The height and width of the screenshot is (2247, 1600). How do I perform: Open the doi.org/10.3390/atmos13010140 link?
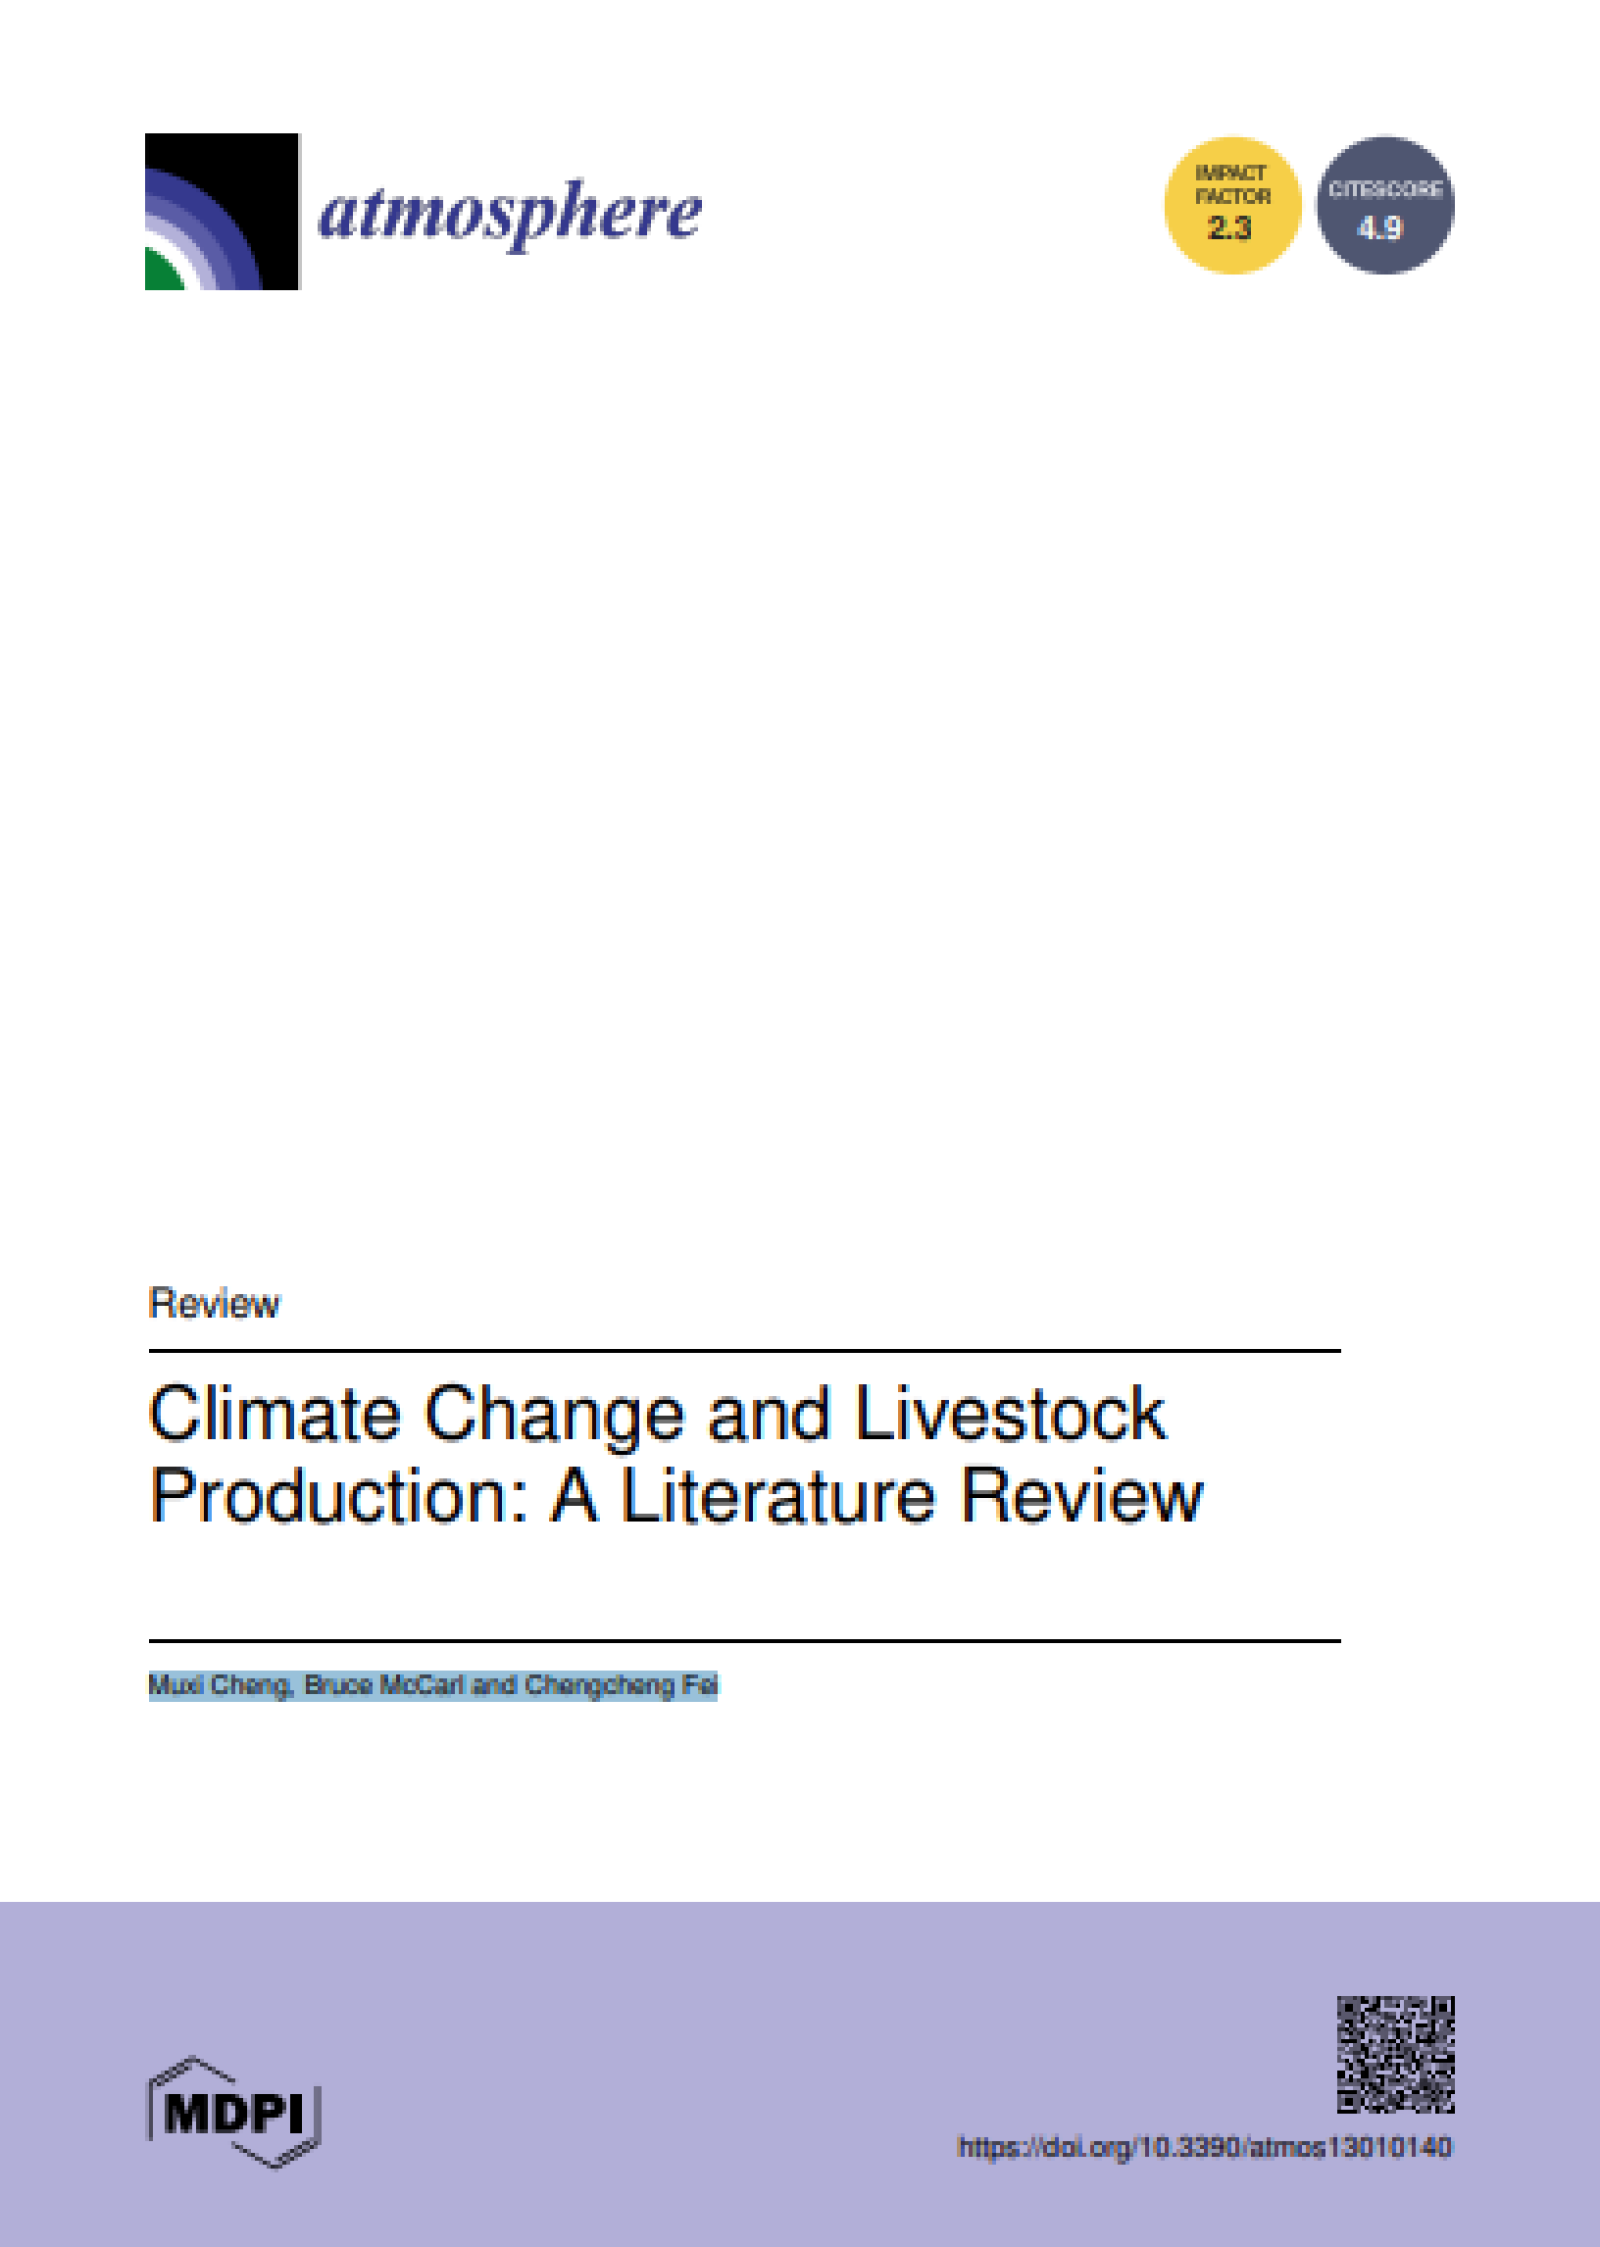click(x=1204, y=2147)
